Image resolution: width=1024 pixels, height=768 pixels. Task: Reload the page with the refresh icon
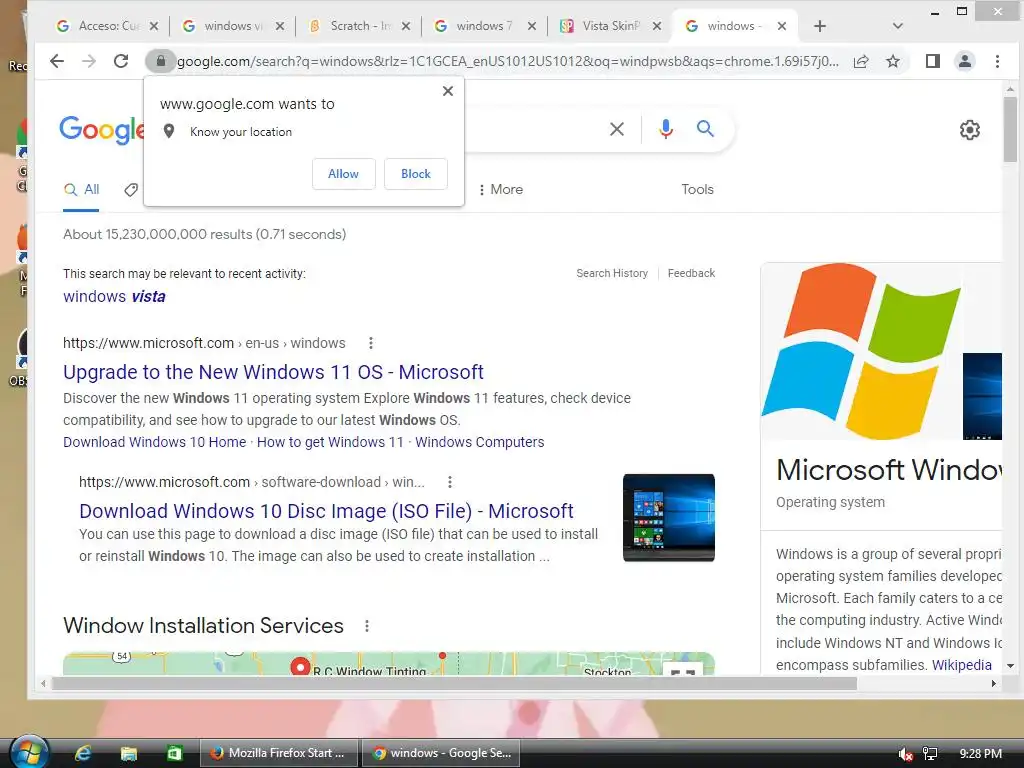tap(121, 61)
